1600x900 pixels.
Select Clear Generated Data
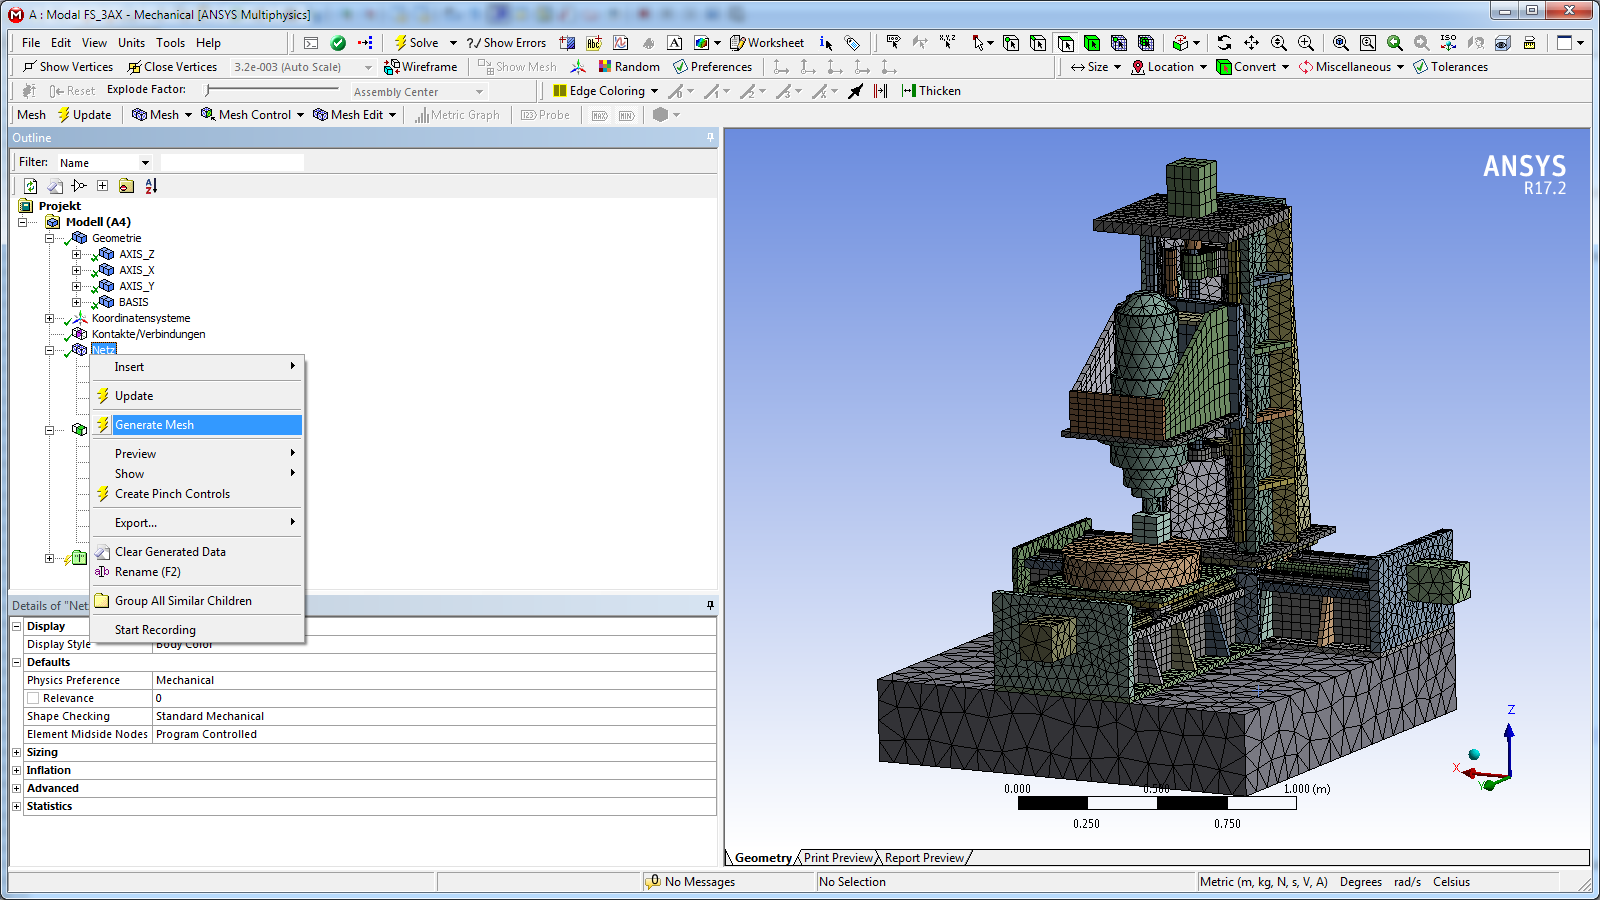197,552
